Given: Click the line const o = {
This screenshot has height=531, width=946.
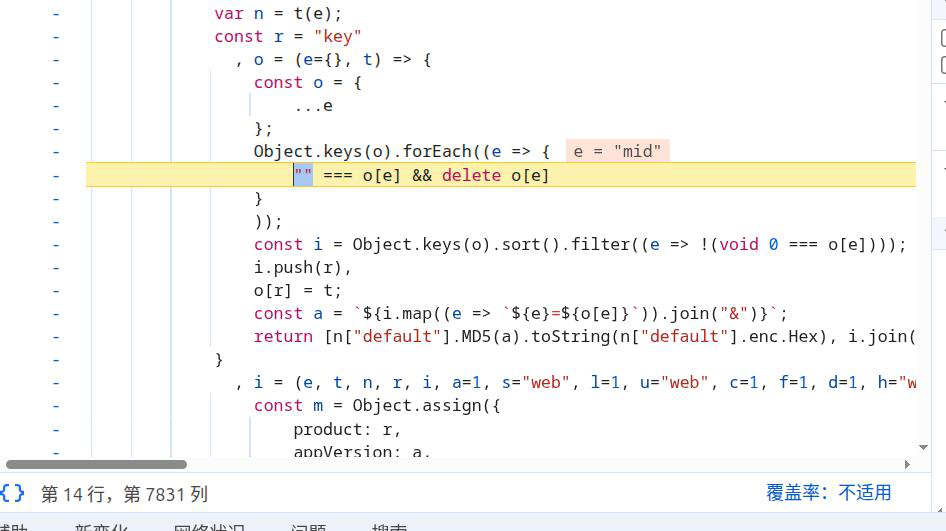Looking at the screenshot, I should click(x=308, y=83).
